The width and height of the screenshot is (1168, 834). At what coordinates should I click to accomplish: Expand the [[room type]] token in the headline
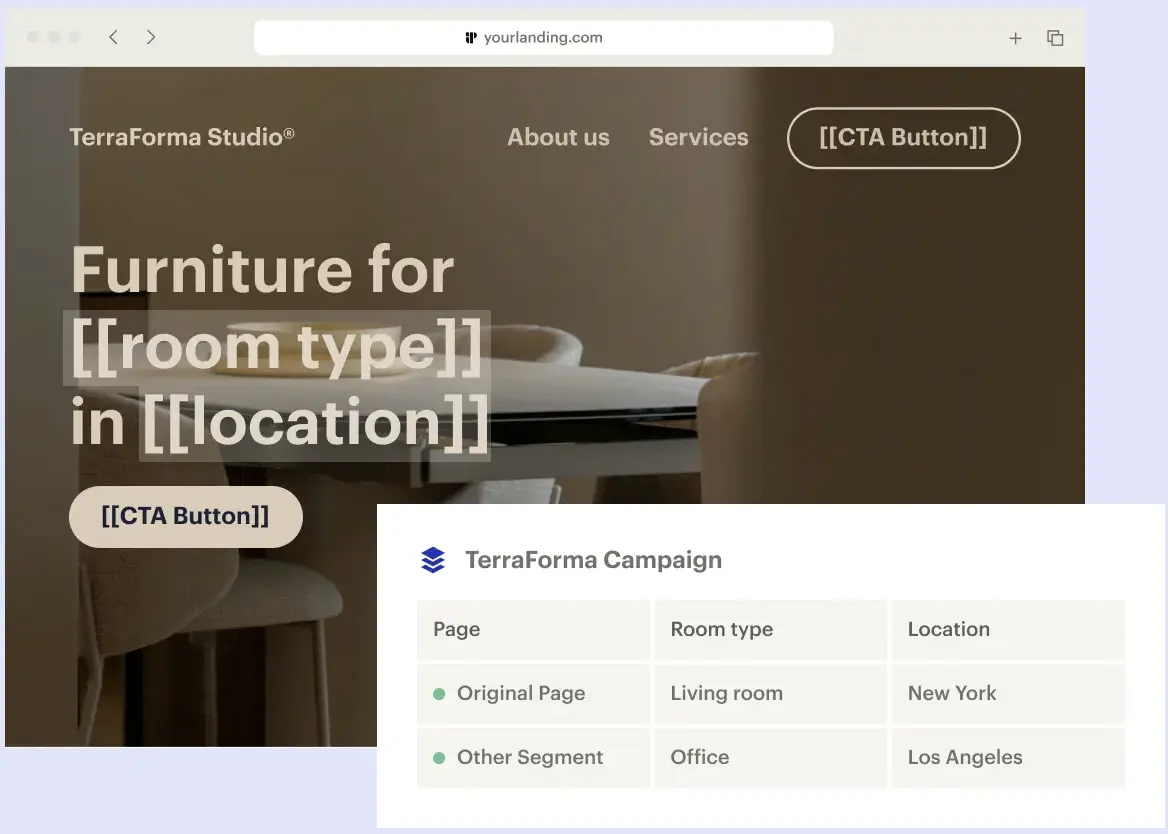277,348
